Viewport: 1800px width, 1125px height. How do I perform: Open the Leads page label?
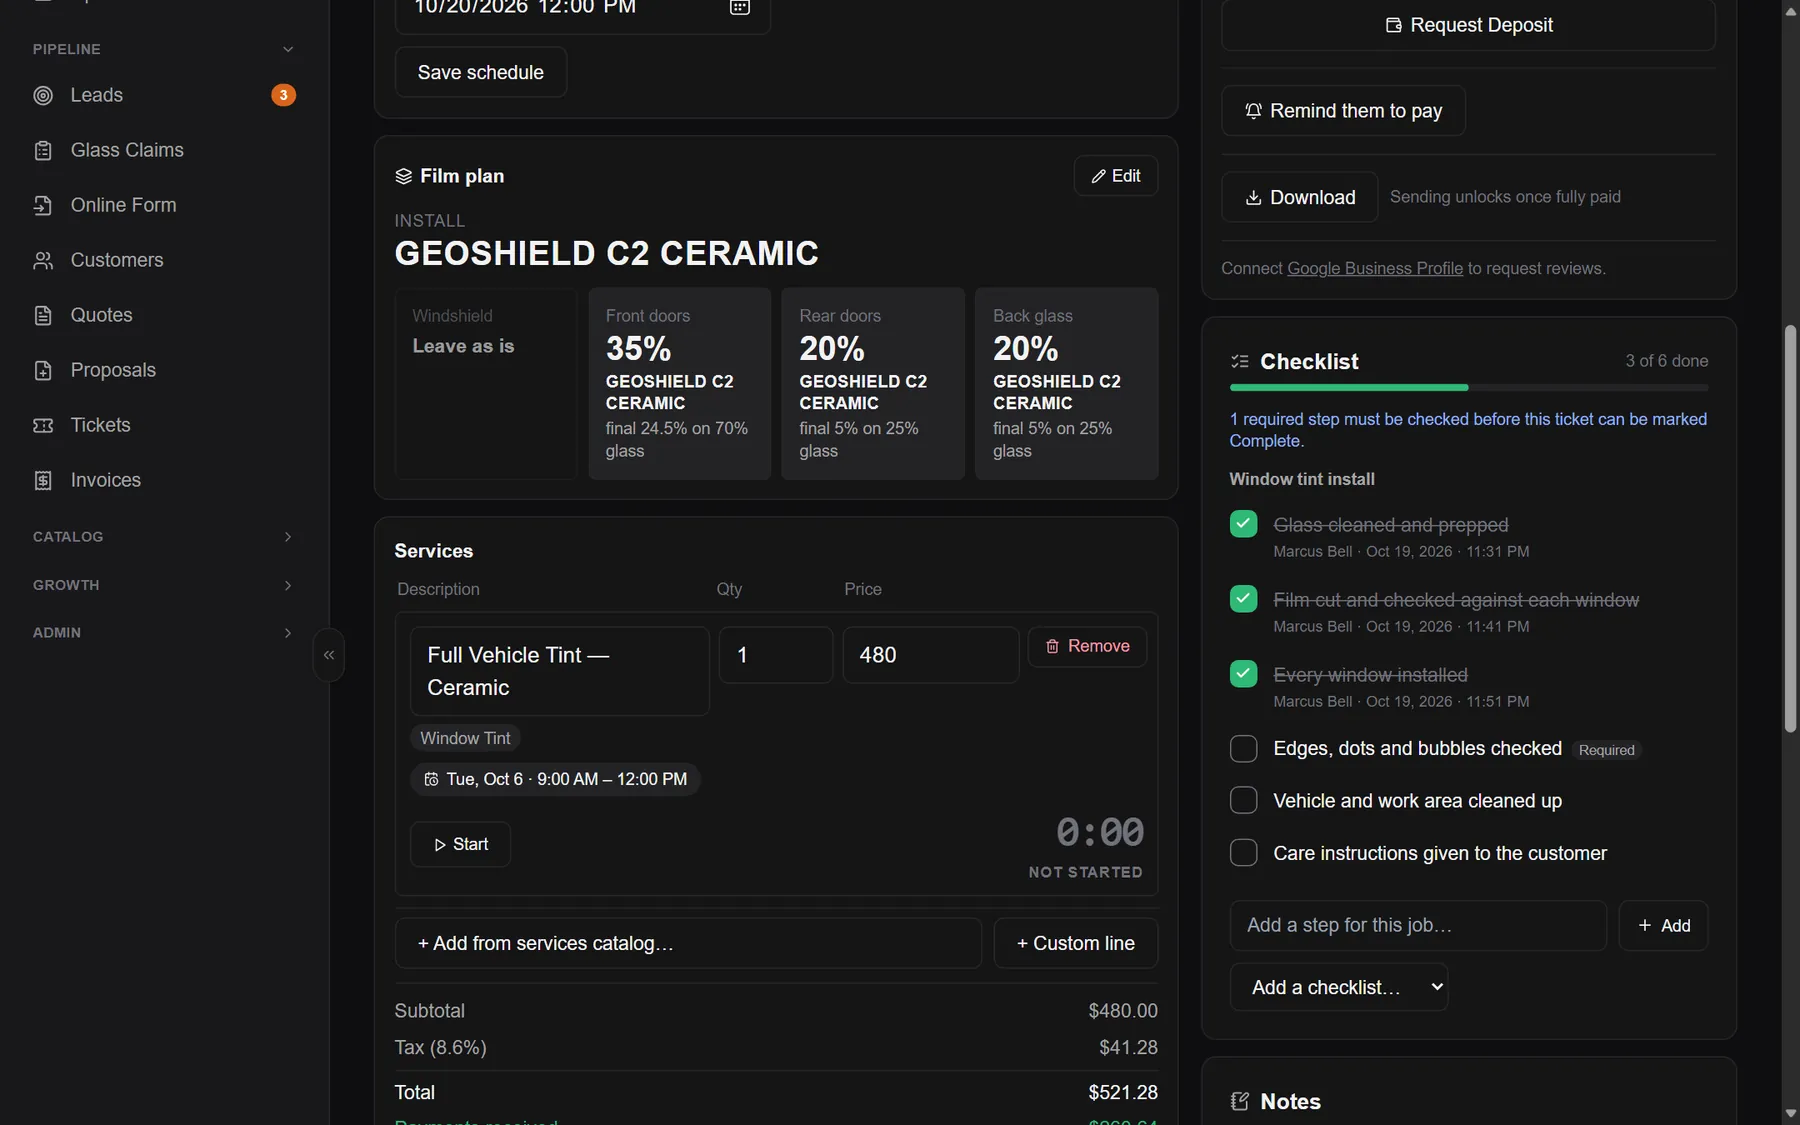point(97,95)
